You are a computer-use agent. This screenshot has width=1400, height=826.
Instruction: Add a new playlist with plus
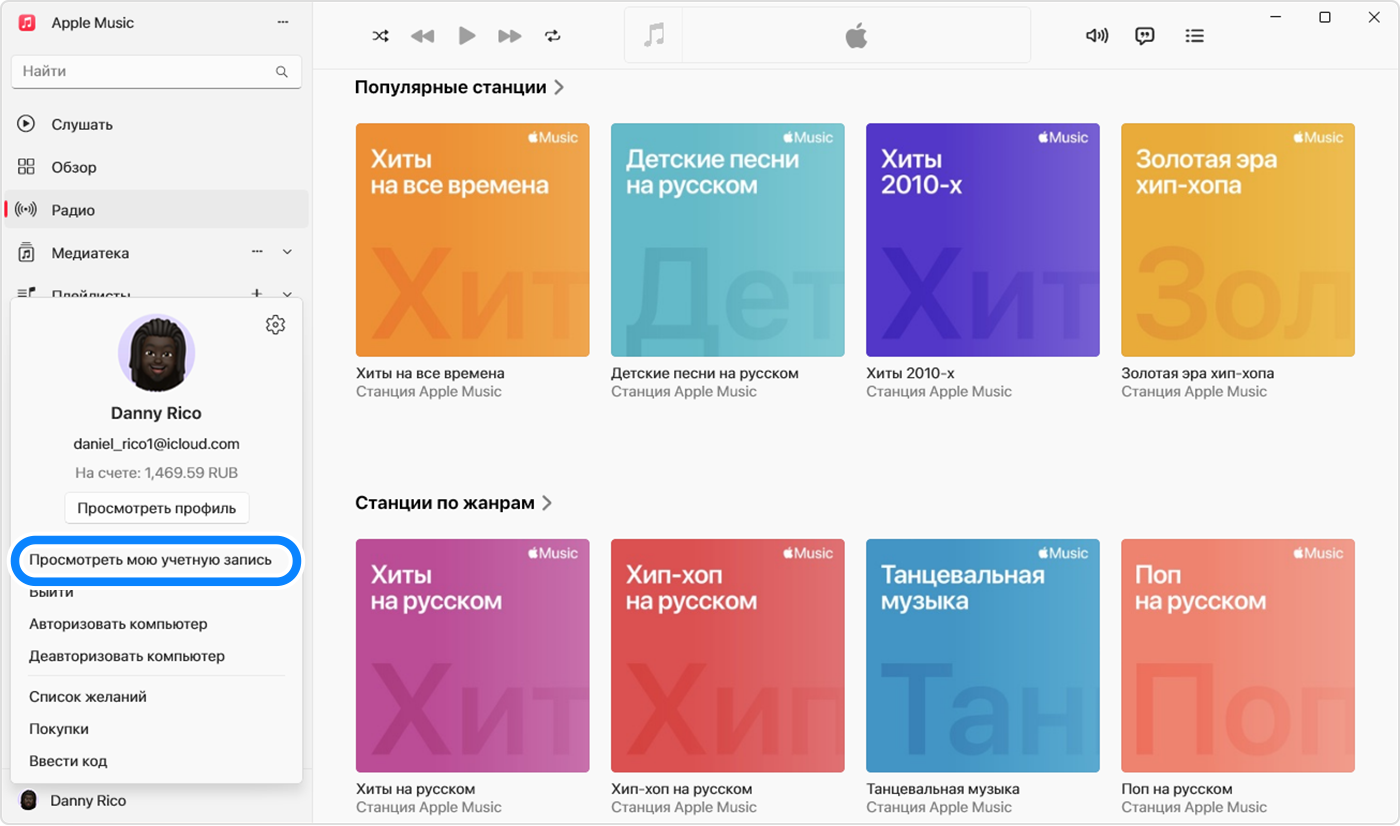[x=257, y=293]
